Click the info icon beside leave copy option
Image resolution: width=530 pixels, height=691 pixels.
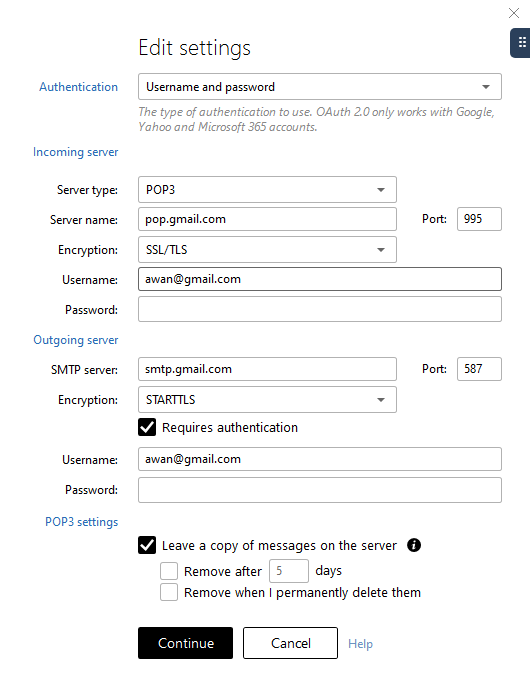pyautogui.click(x=414, y=545)
